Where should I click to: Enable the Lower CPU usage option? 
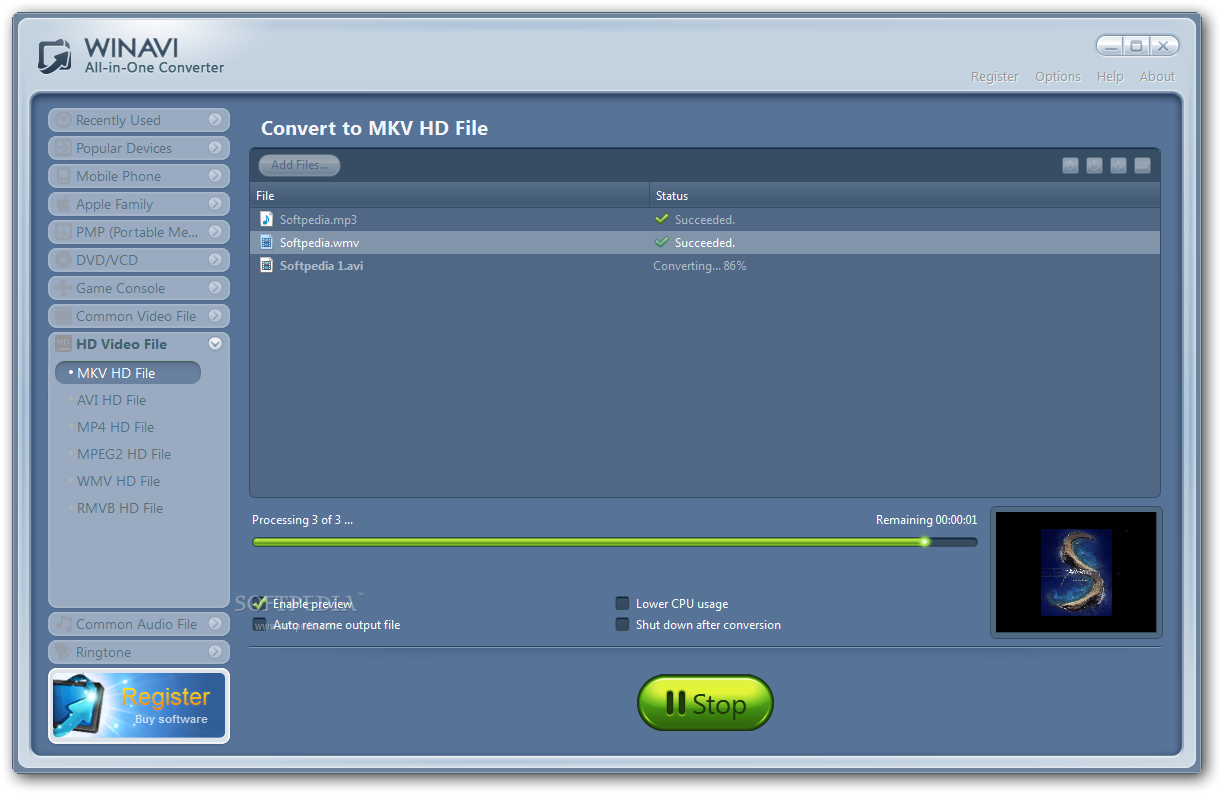(622, 603)
